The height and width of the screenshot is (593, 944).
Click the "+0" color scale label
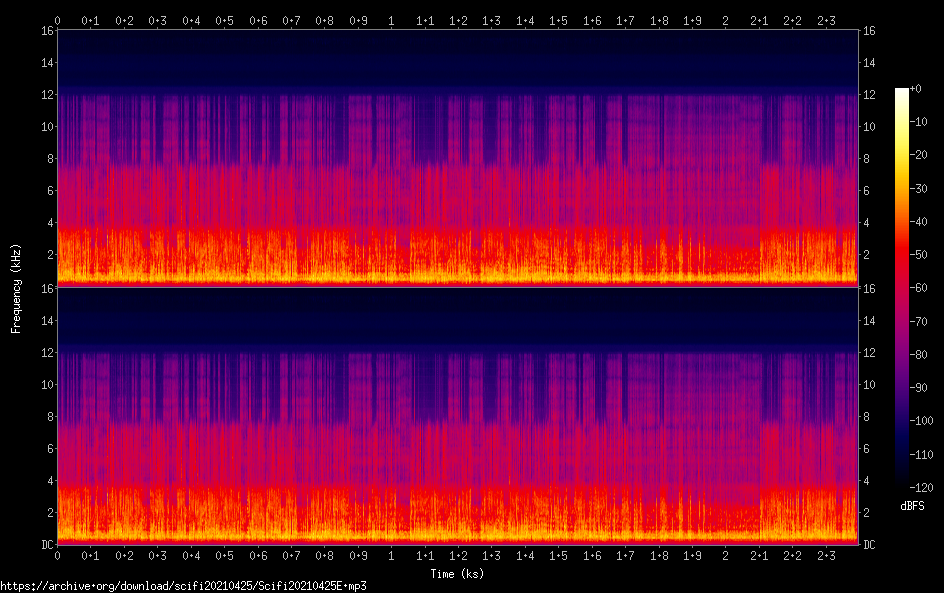pos(915,88)
